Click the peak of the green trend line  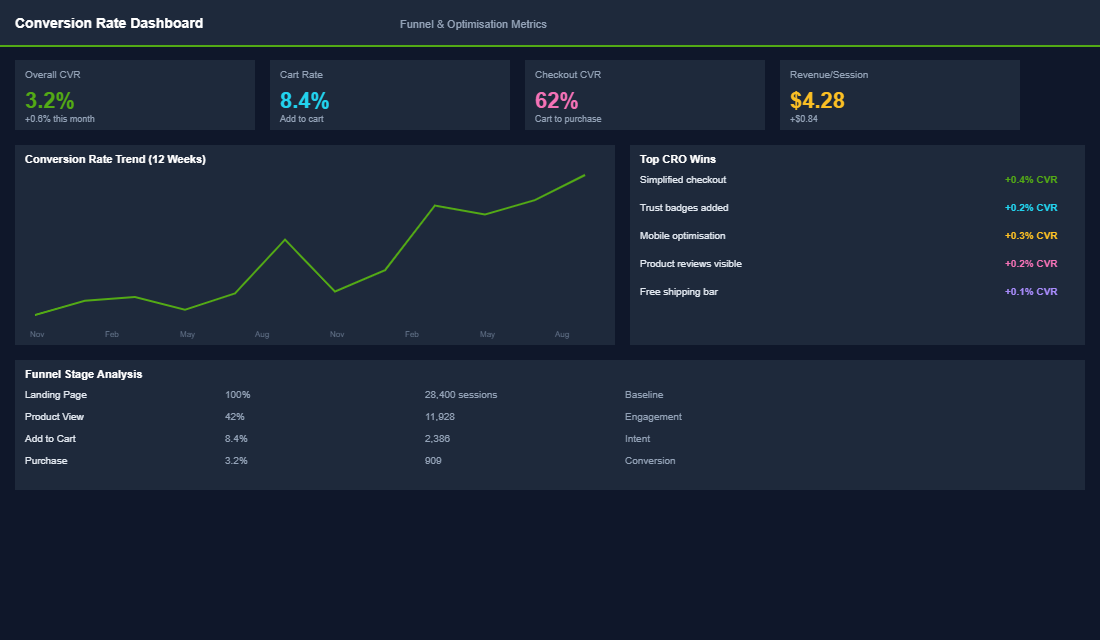[x=583, y=175]
